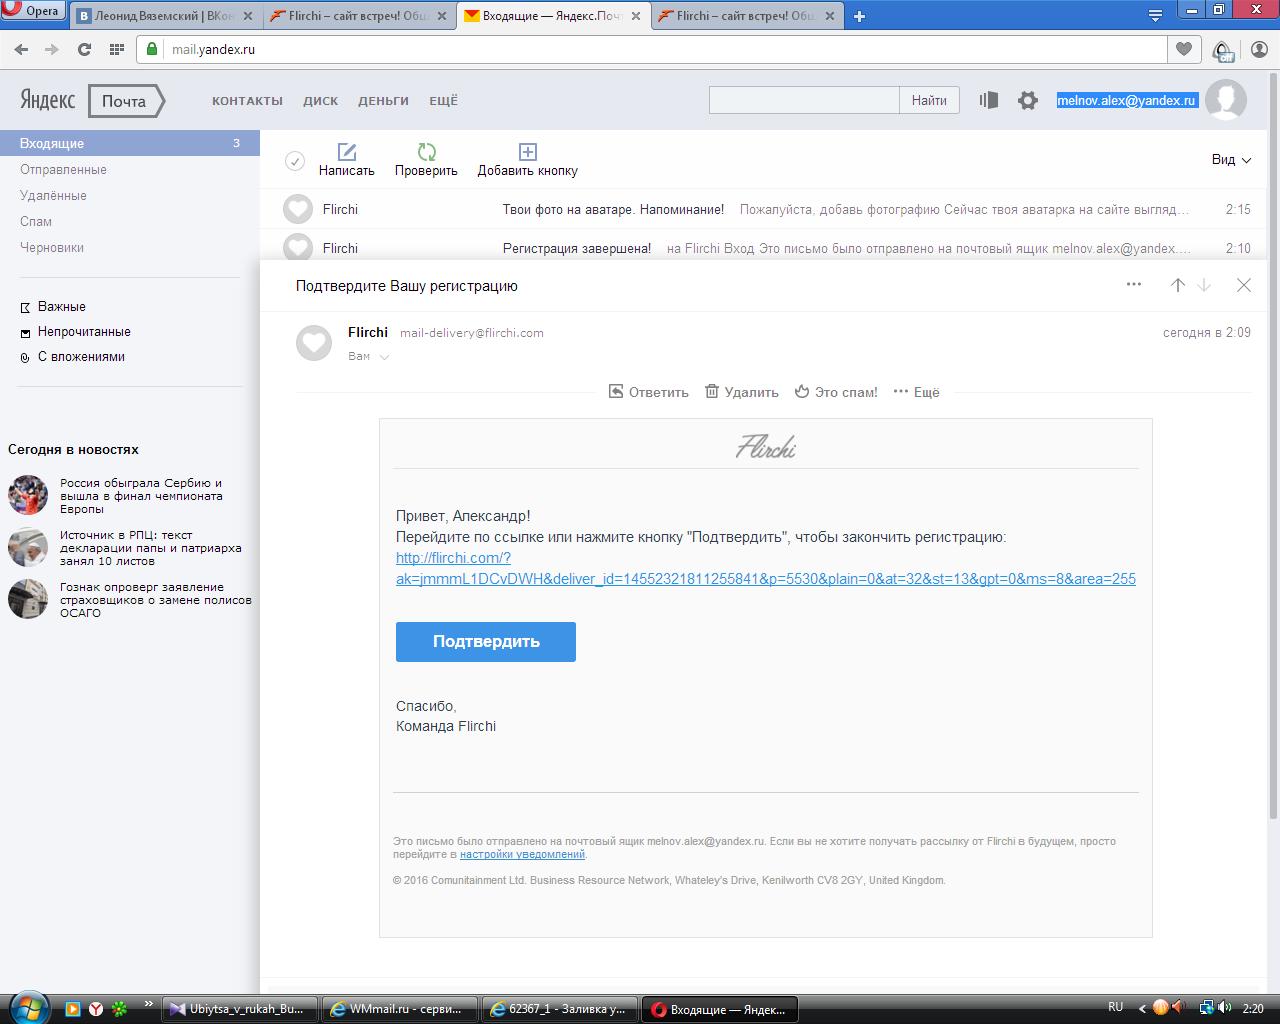Image resolution: width=1280 pixels, height=1024 pixels.
Task: Select the Твои фото на аватаре message avatar
Action: (298, 209)
